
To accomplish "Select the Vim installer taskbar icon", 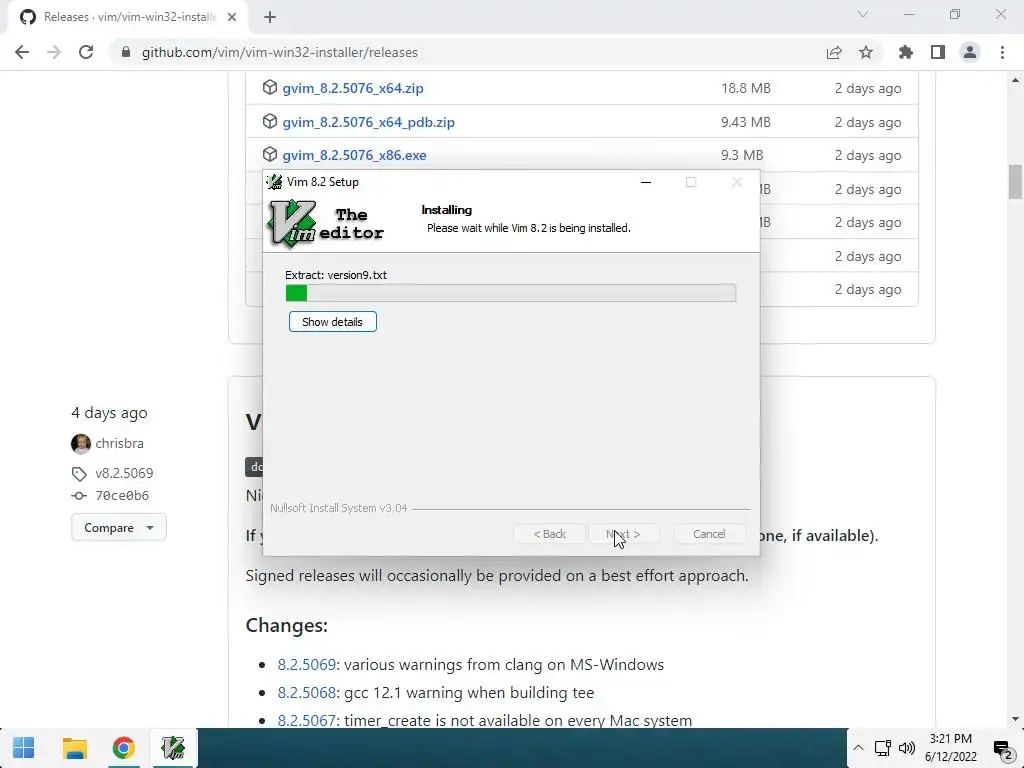I will click(x=173, y=748).
